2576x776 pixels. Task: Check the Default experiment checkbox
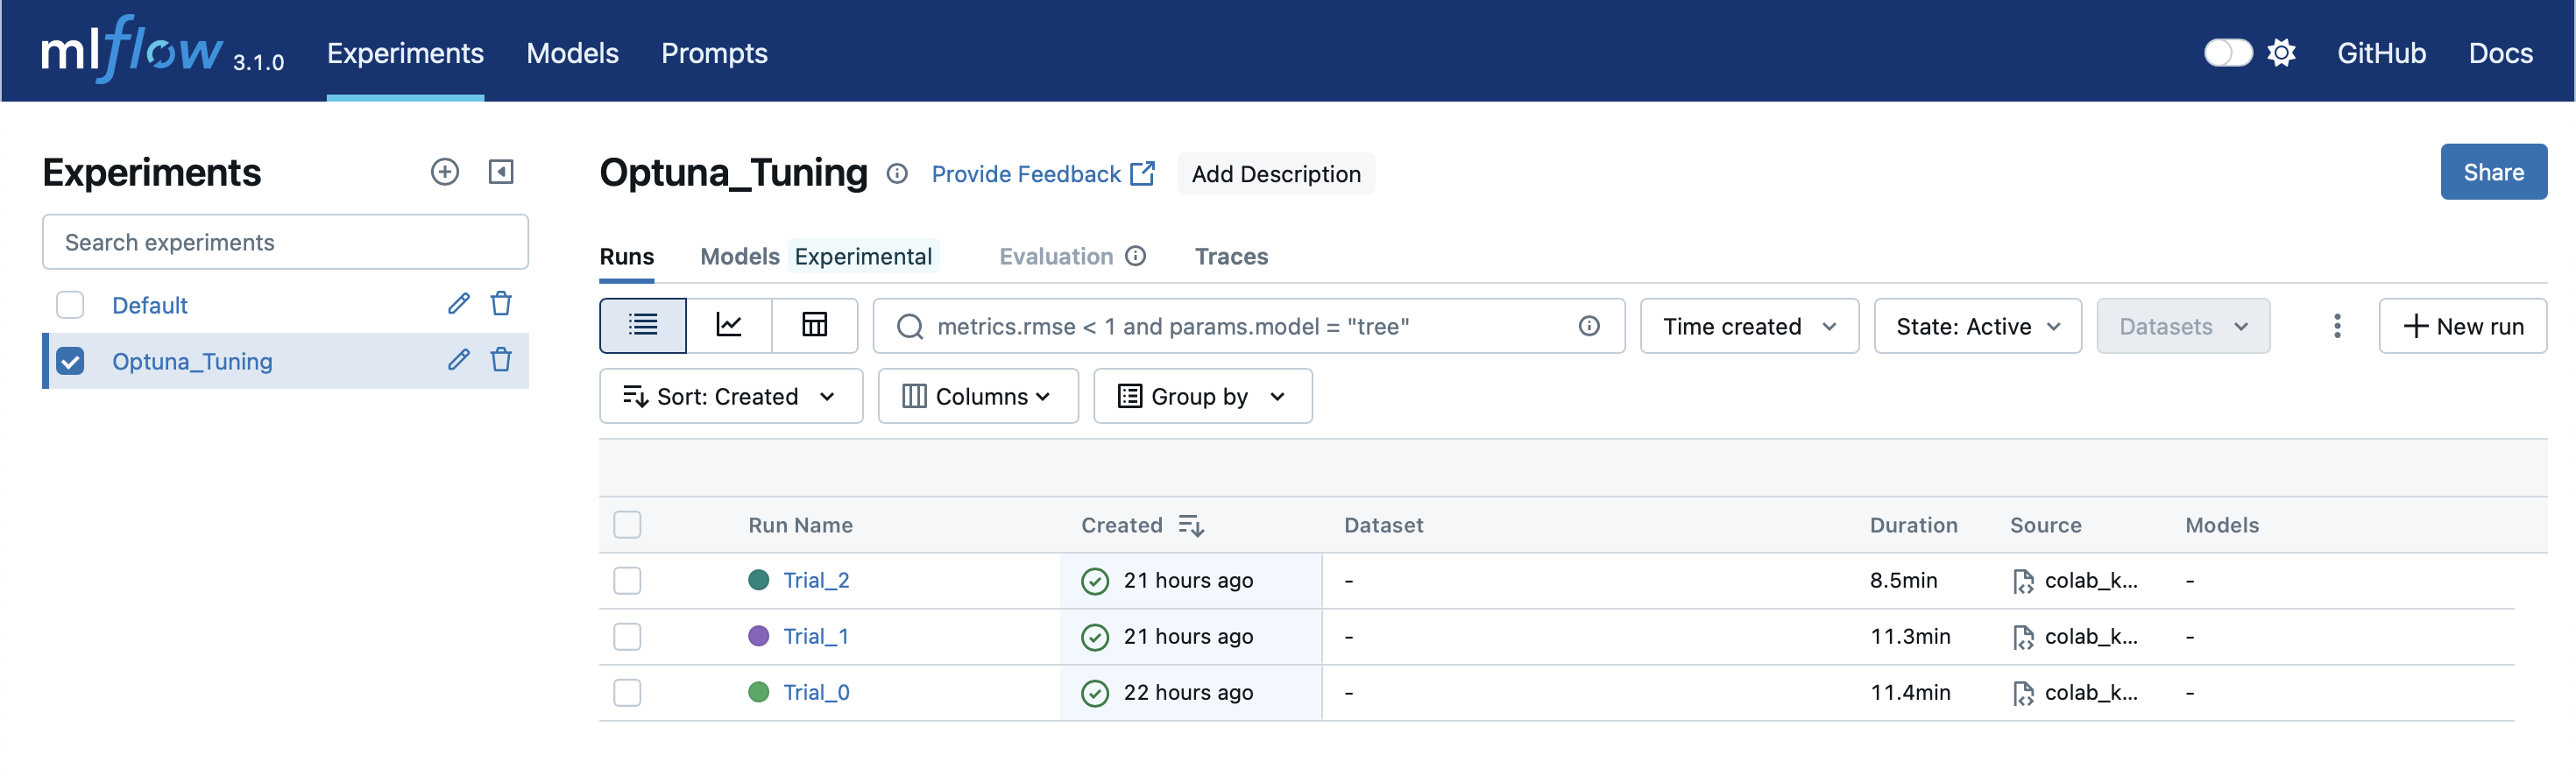pos(70,305)
